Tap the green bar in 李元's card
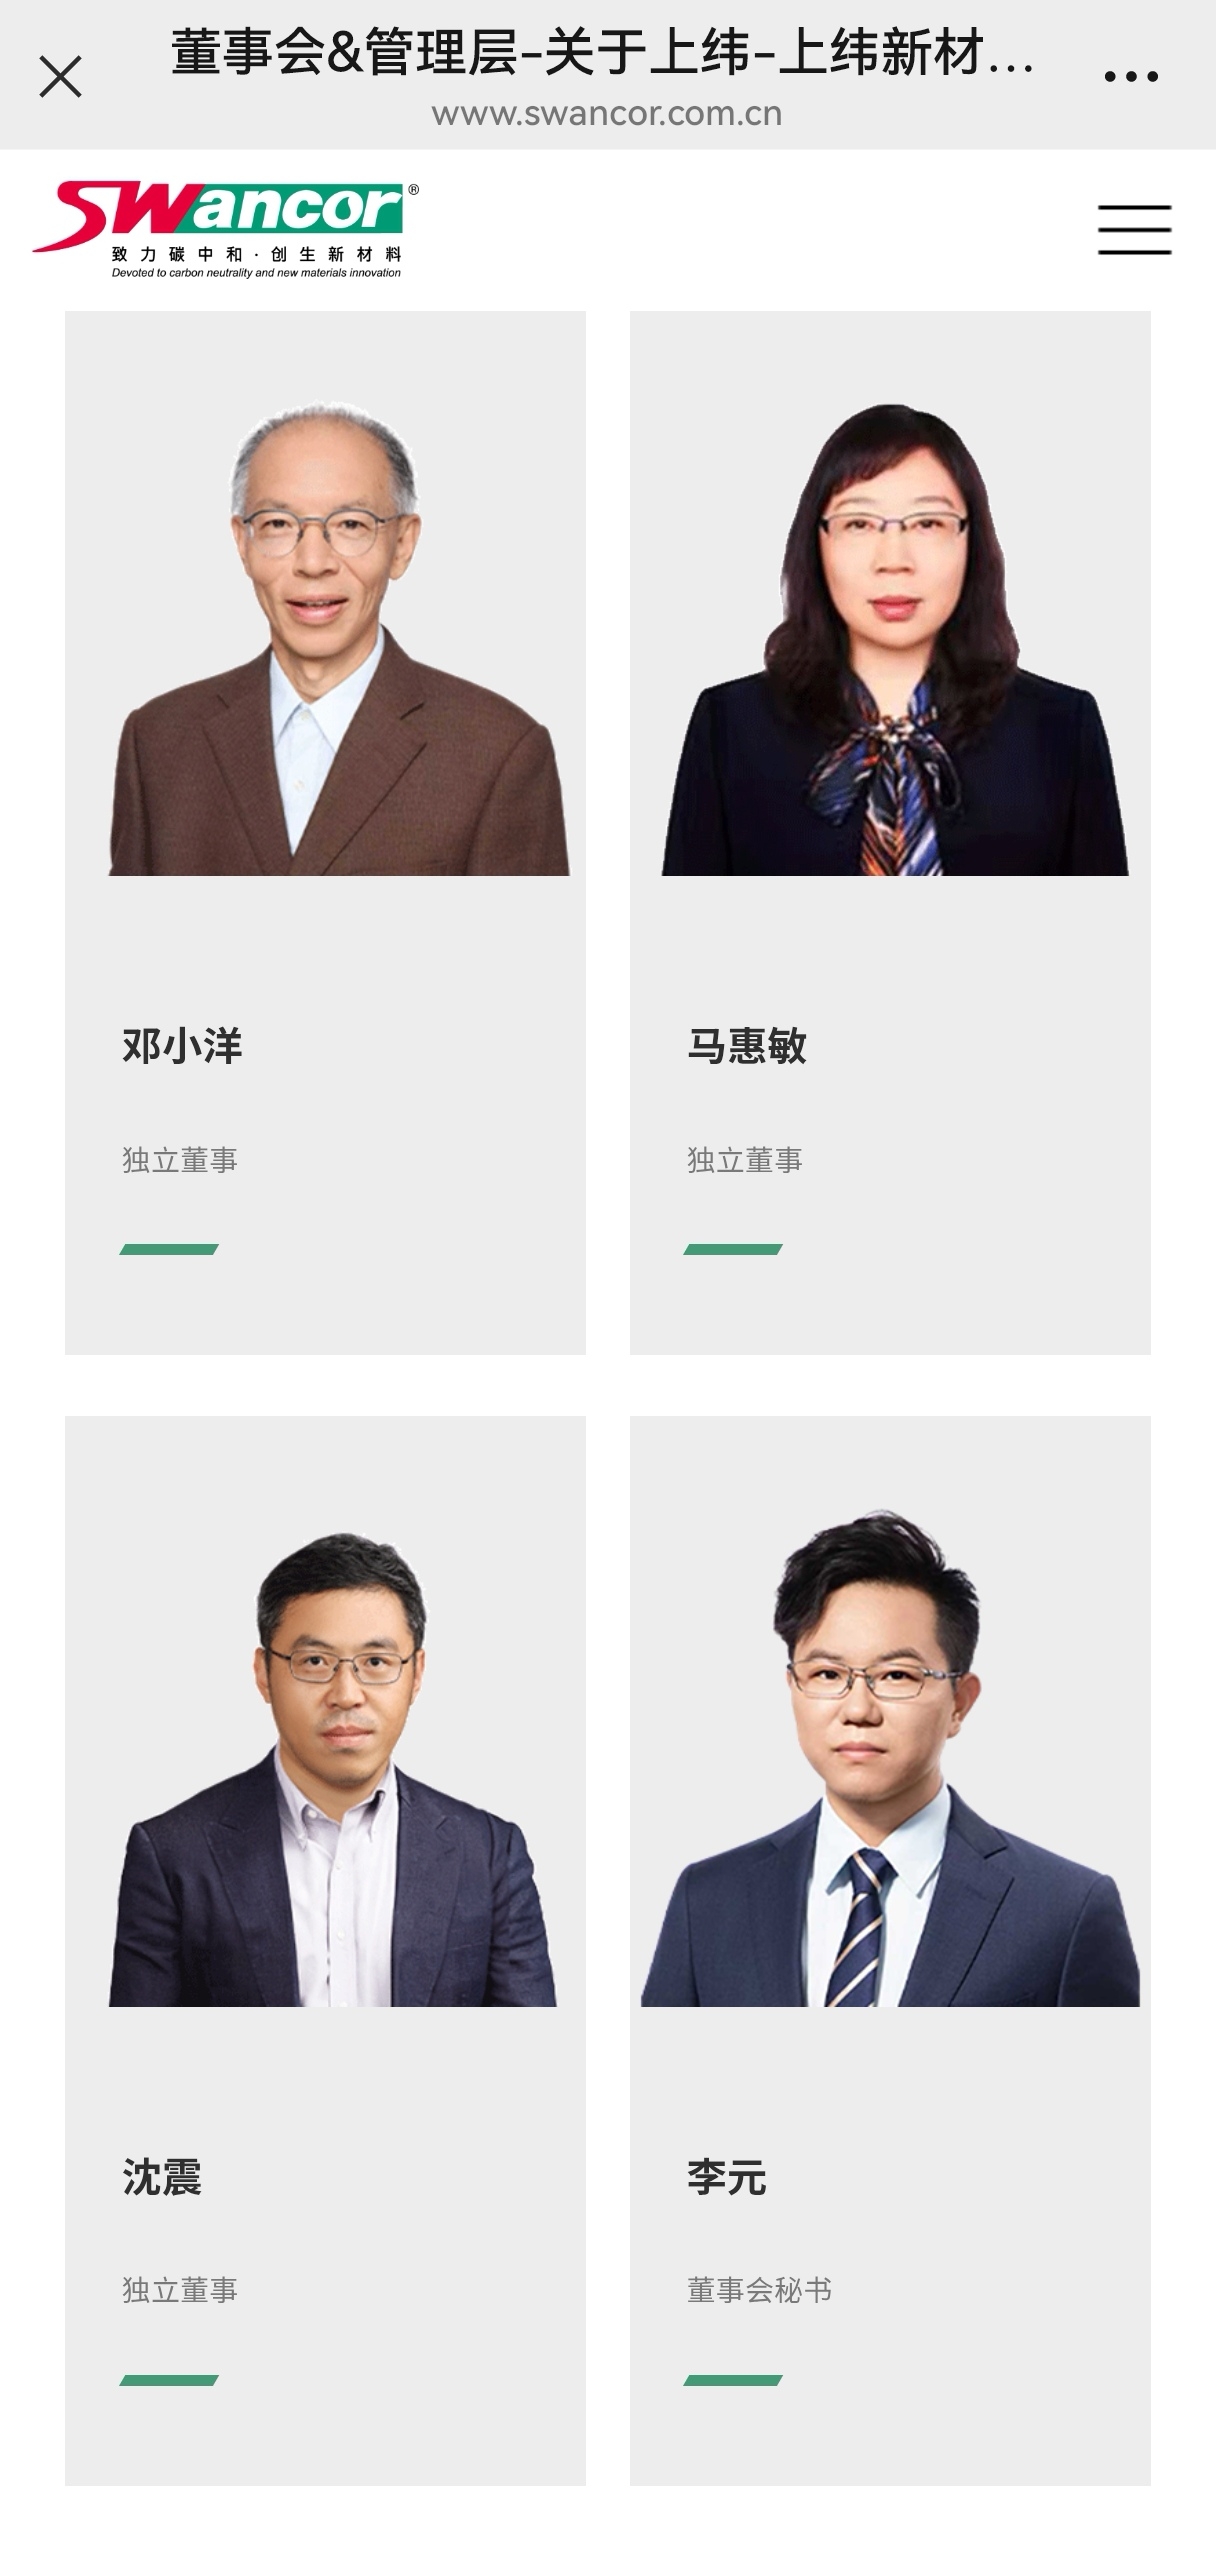This screenshot has height=2571, width=1216. coord(733,2380)
